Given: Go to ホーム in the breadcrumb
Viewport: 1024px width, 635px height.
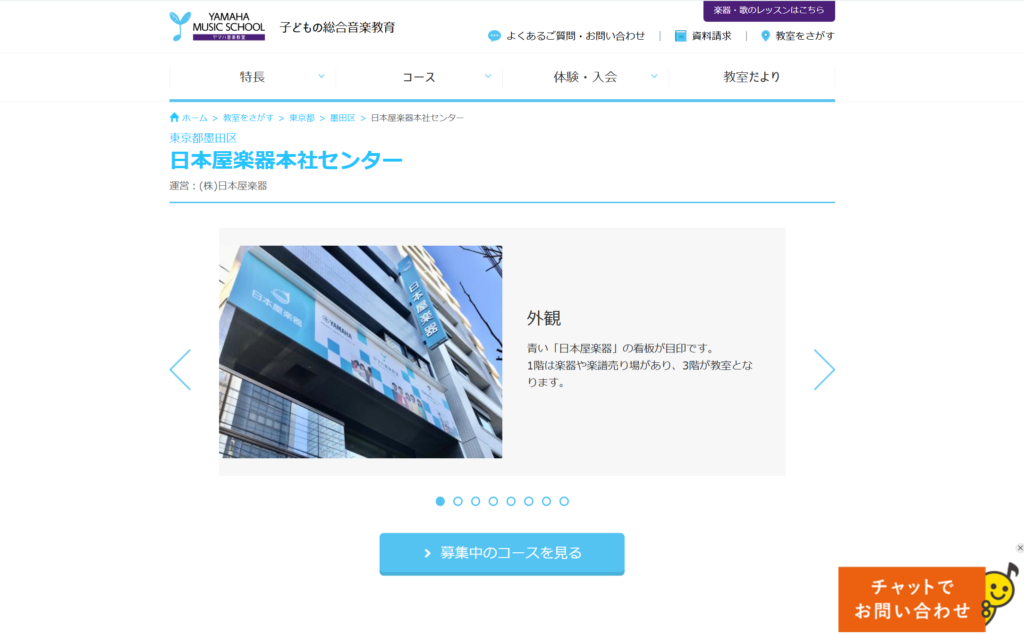Looking at the screenshot, I should 194,118.
